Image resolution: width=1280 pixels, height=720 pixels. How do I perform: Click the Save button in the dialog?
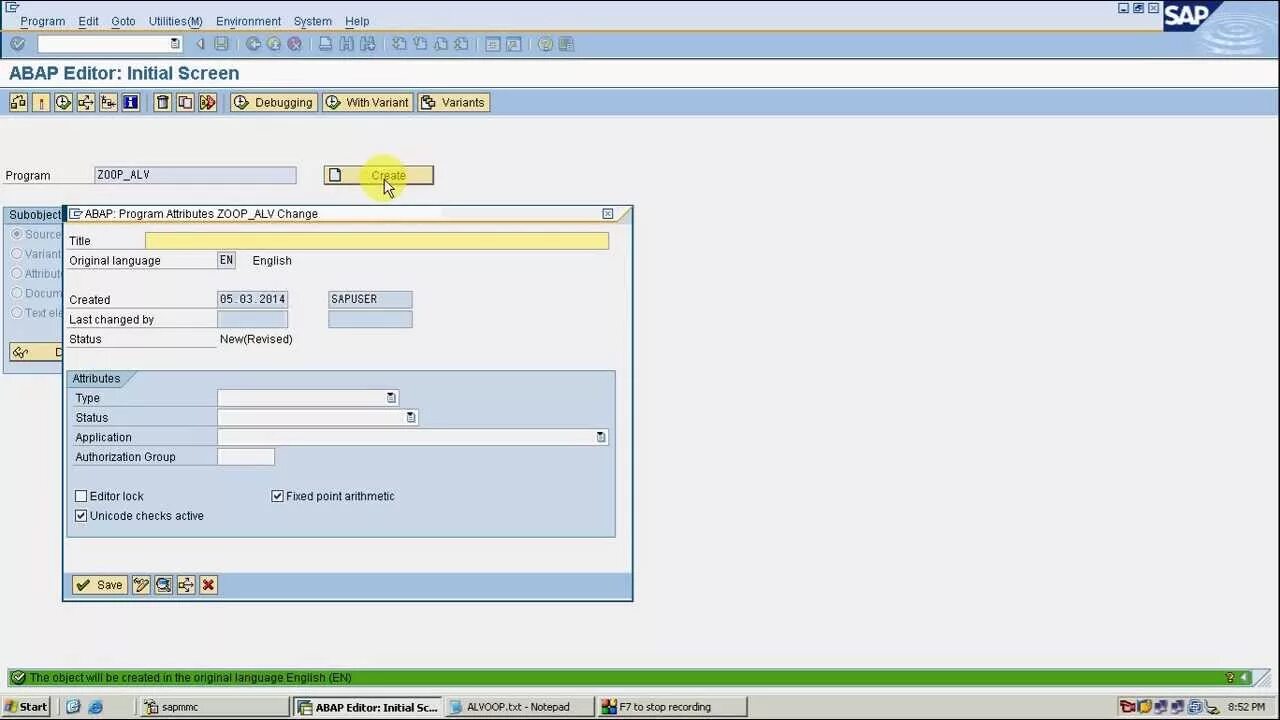[x=99, y=585]
